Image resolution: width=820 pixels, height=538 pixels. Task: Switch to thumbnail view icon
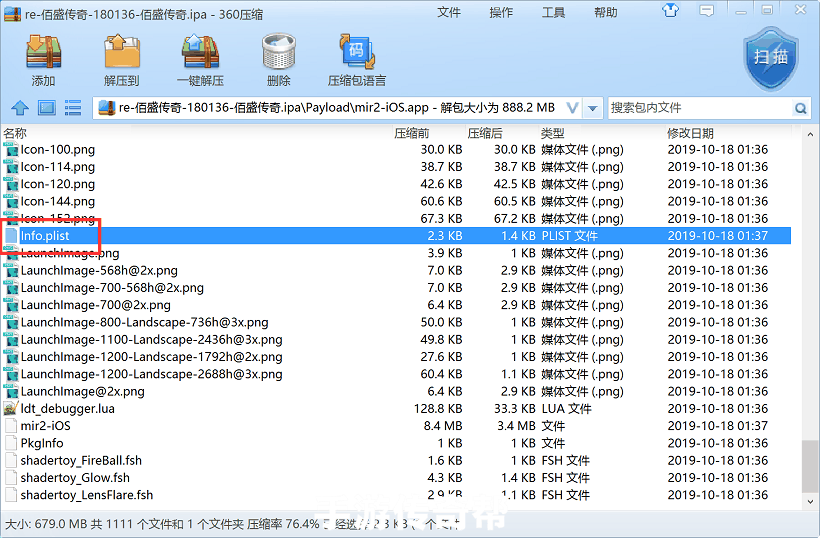pyautogui.click(x=47, y=108)
